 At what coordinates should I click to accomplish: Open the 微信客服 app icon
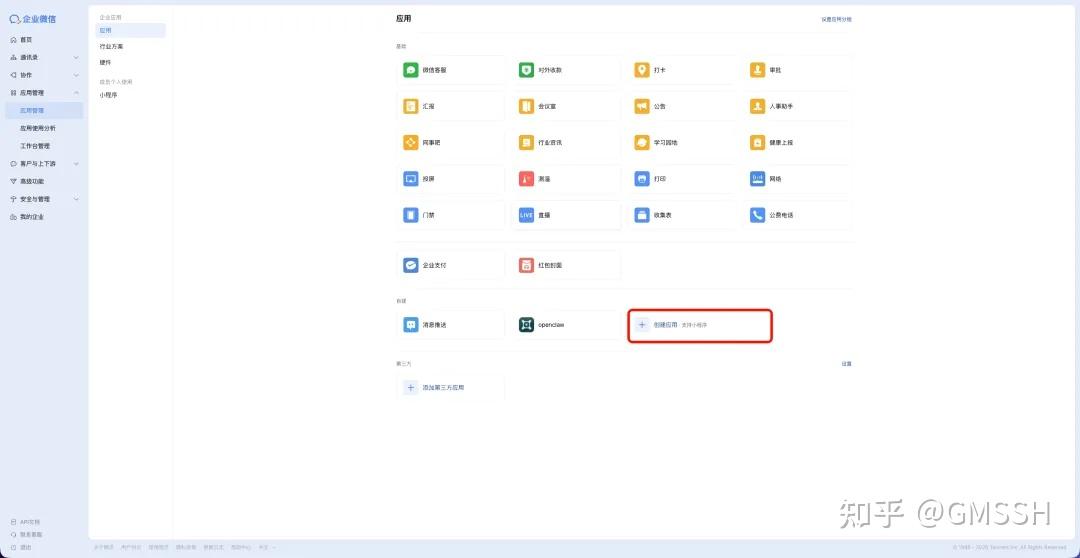pyautogui.click(x=411, y=70)
